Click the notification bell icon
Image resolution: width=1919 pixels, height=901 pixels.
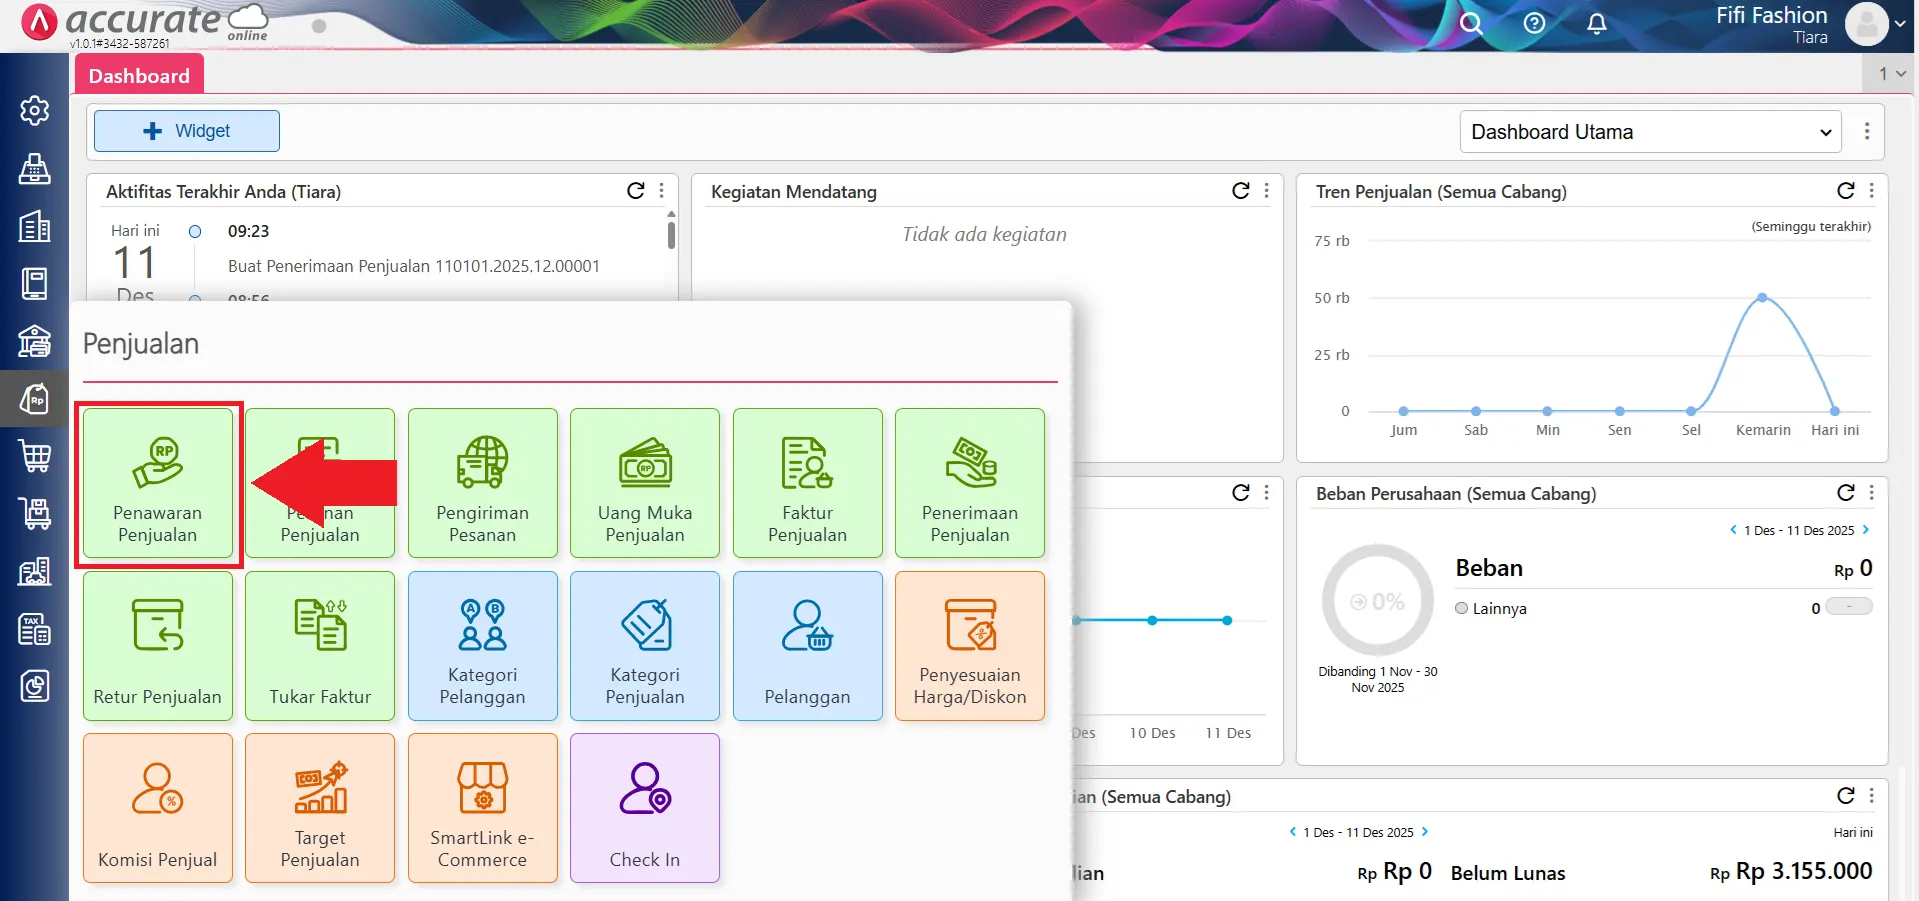[x=1597, y=24]
